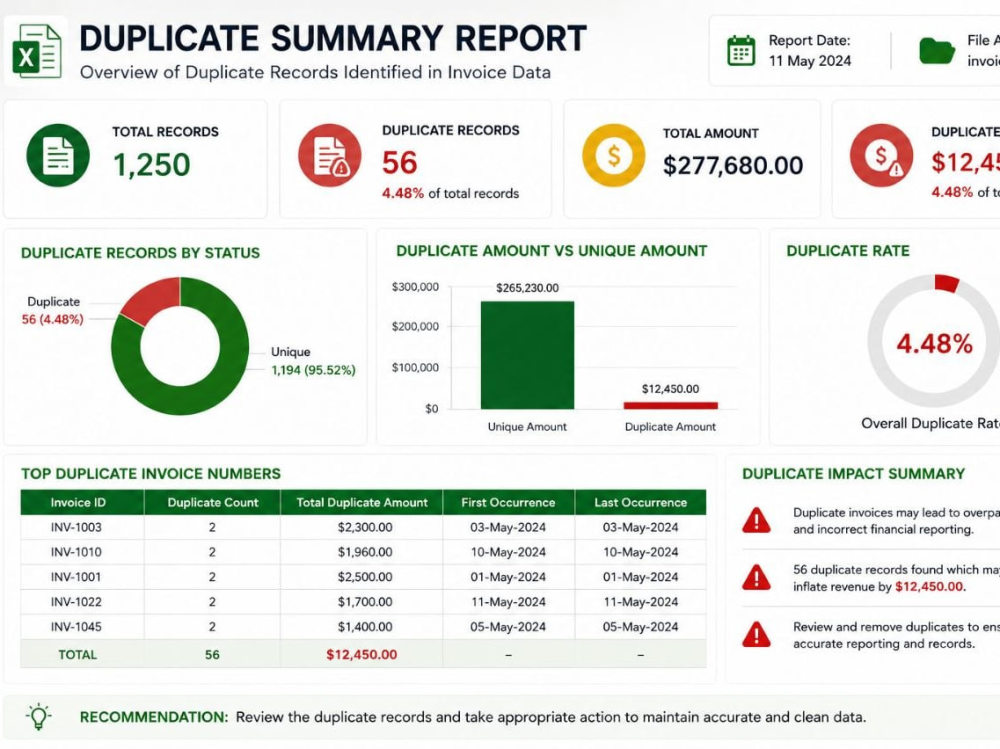Screen dimensions: 1000x749
Task: Click the 4.48% gauge center value
Action: (934, 344)
